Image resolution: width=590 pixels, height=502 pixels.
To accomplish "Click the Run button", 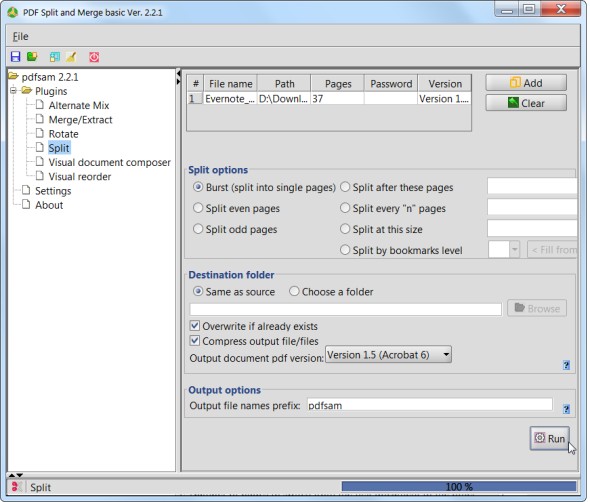I will click(549, 438).
